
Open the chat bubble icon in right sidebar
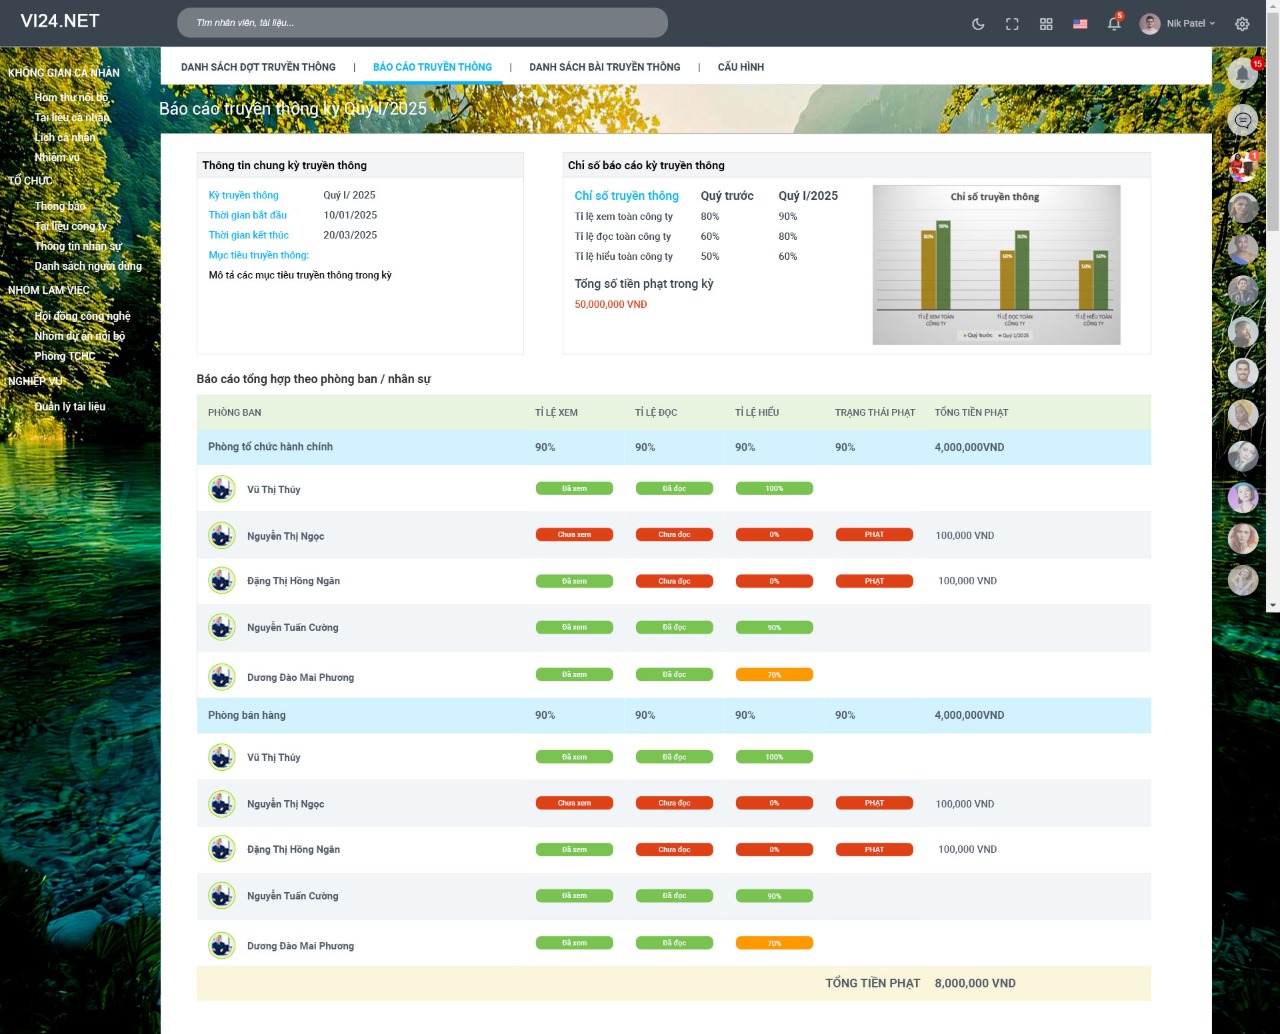(x=1243, y=120)
